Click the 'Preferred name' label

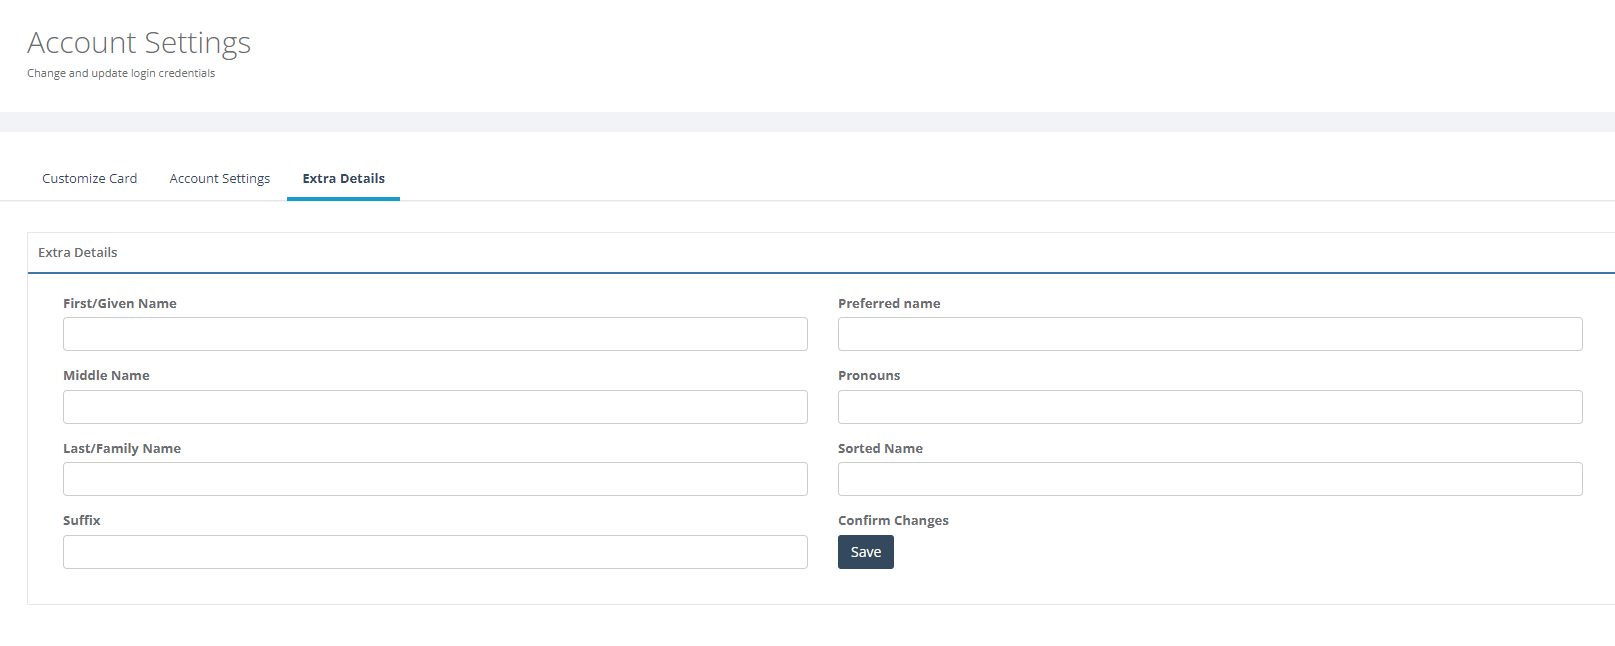pyautogui.click(x=889, y=304)
